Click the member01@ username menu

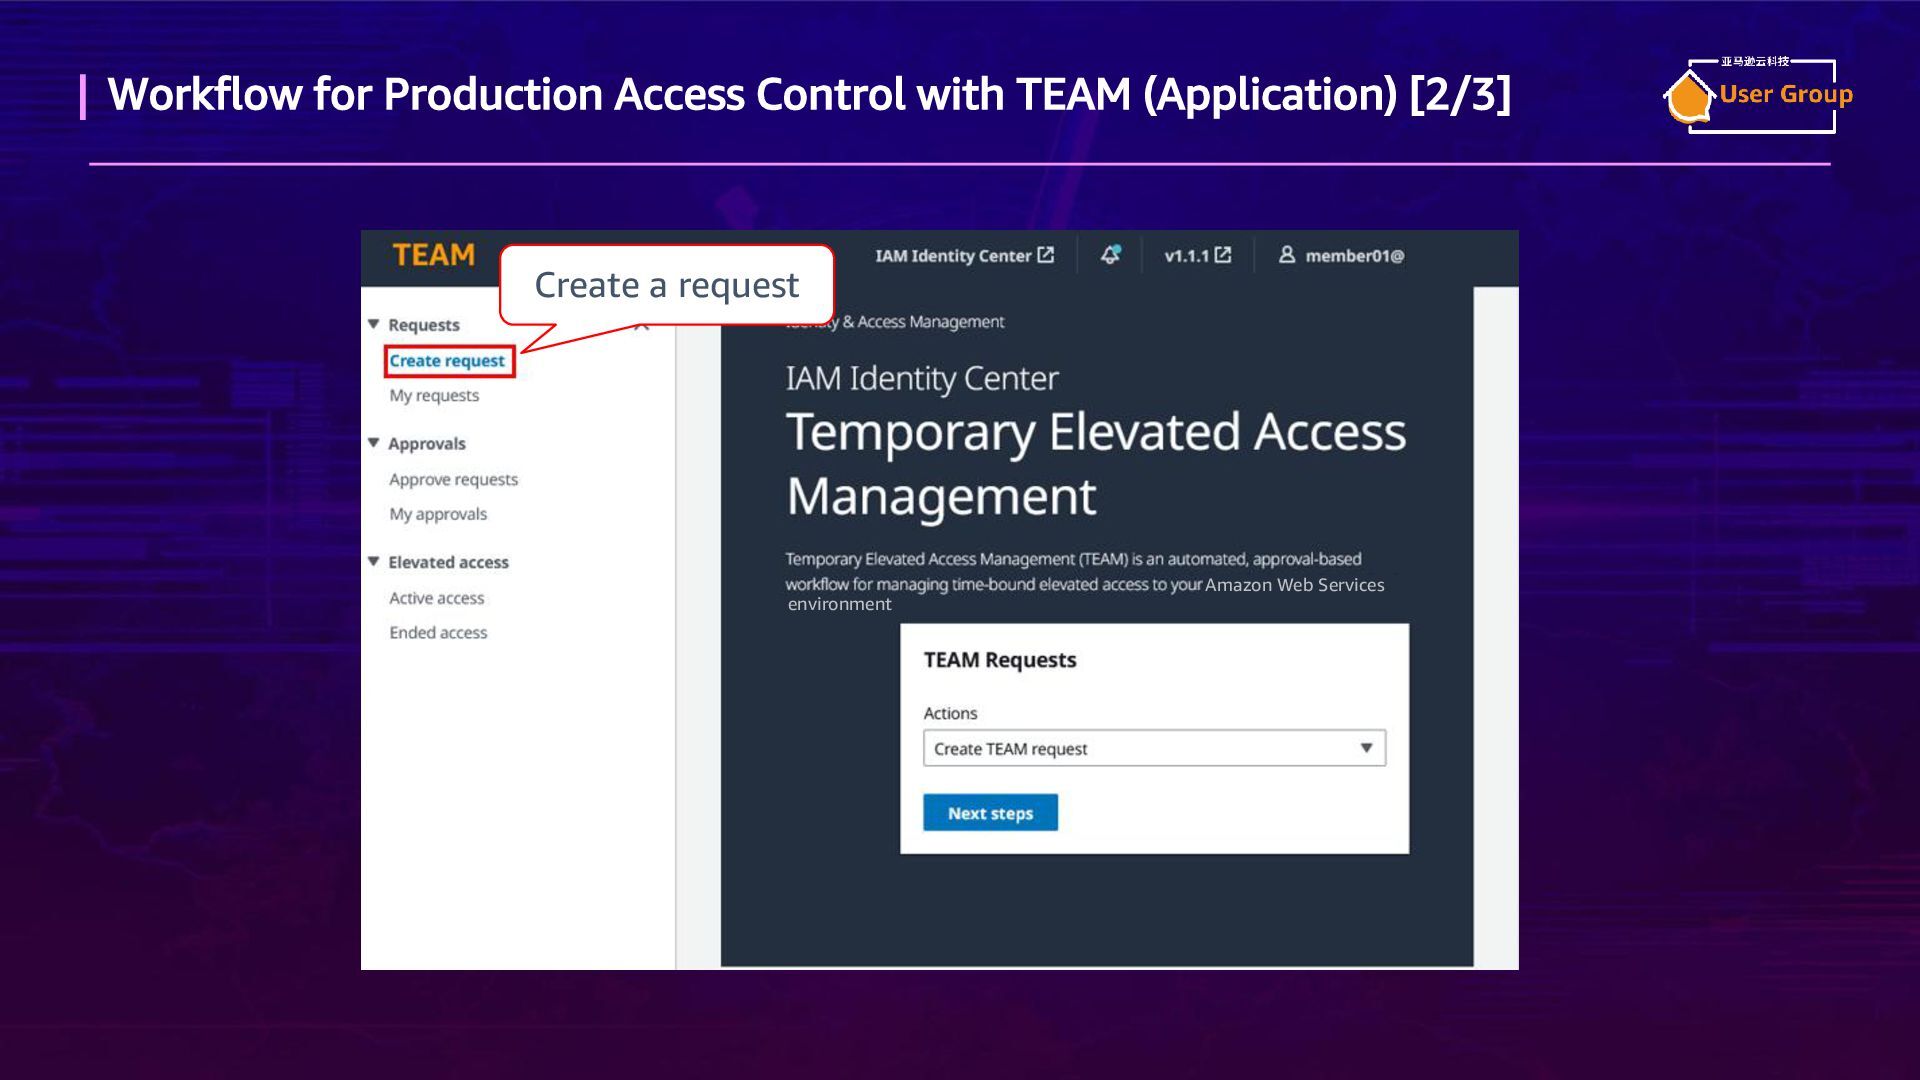coord(1354,256)
